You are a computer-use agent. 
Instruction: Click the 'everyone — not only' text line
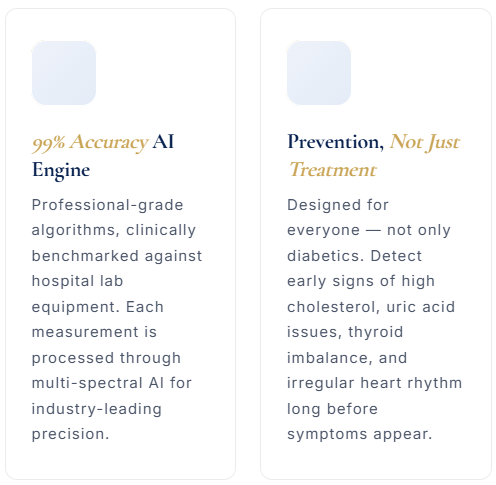coord(369,230)
